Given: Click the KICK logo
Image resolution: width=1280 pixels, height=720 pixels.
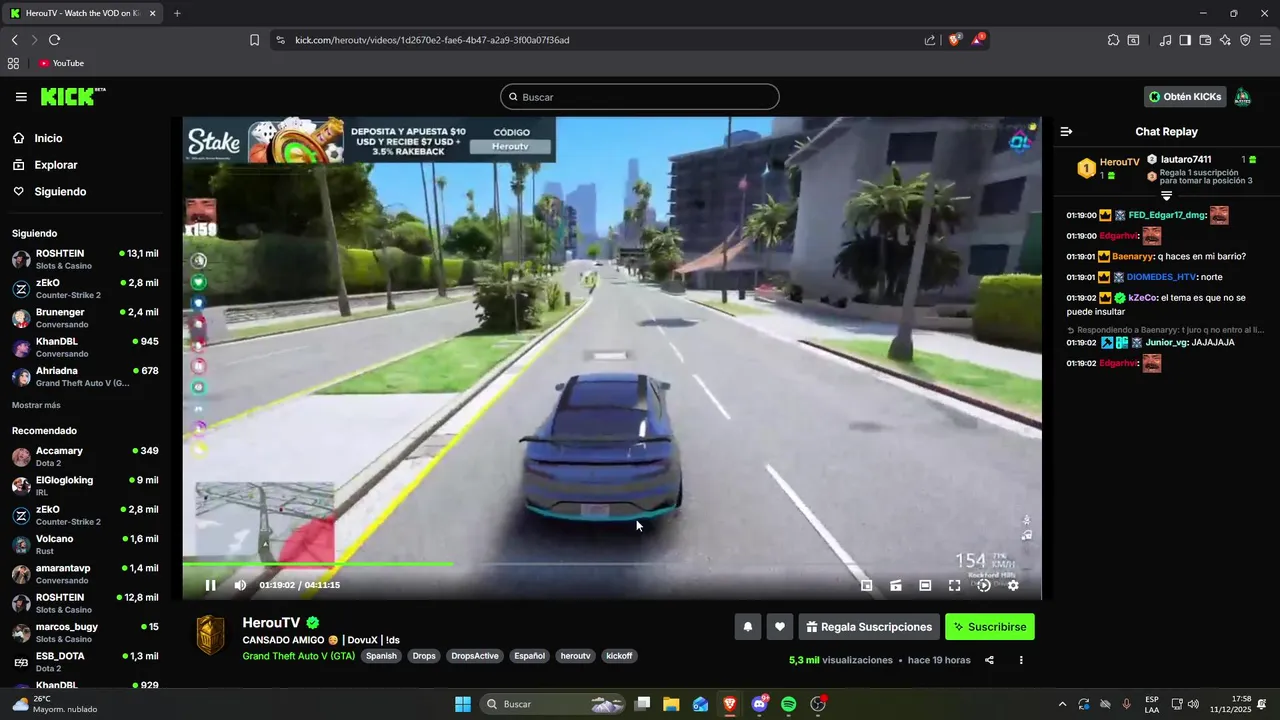Looking at the screenshot, I should 72,96.
